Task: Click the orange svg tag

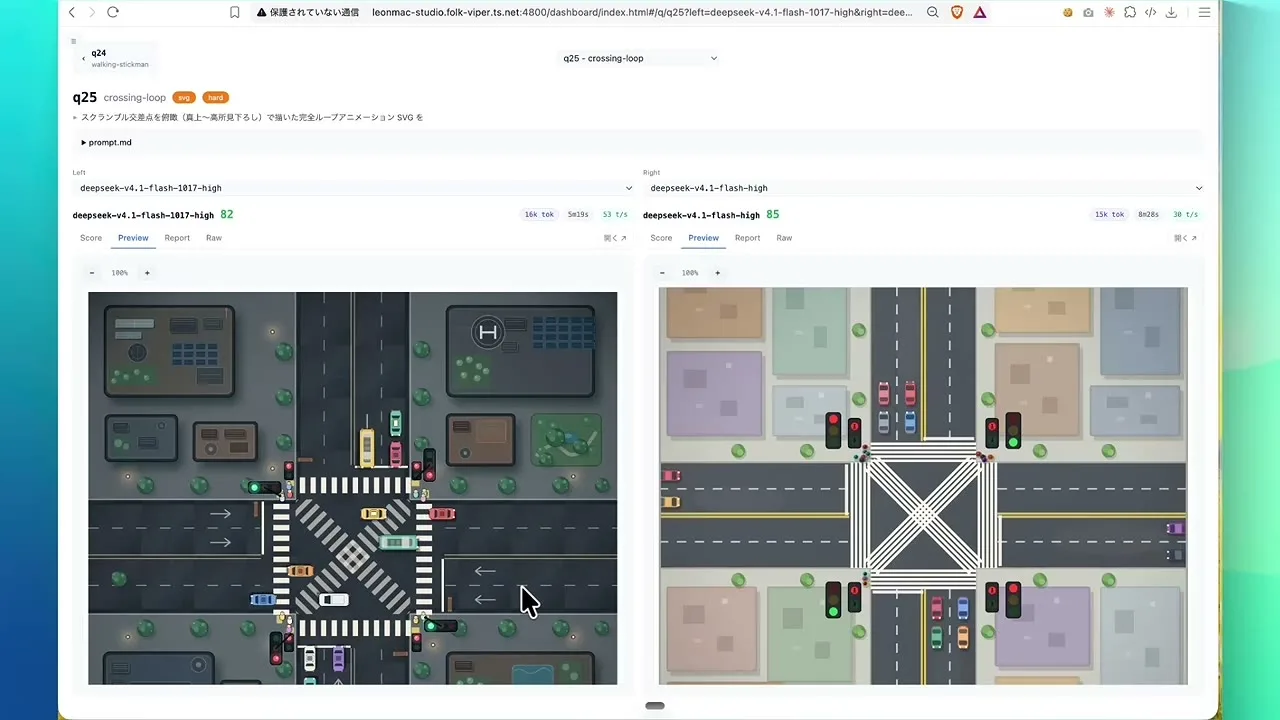Action: point(184,98)
